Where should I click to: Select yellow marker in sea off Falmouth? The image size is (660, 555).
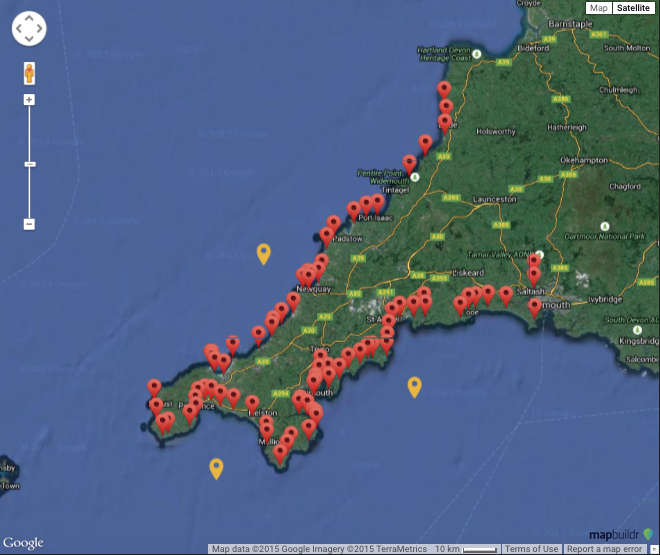[x=414, y=388]
